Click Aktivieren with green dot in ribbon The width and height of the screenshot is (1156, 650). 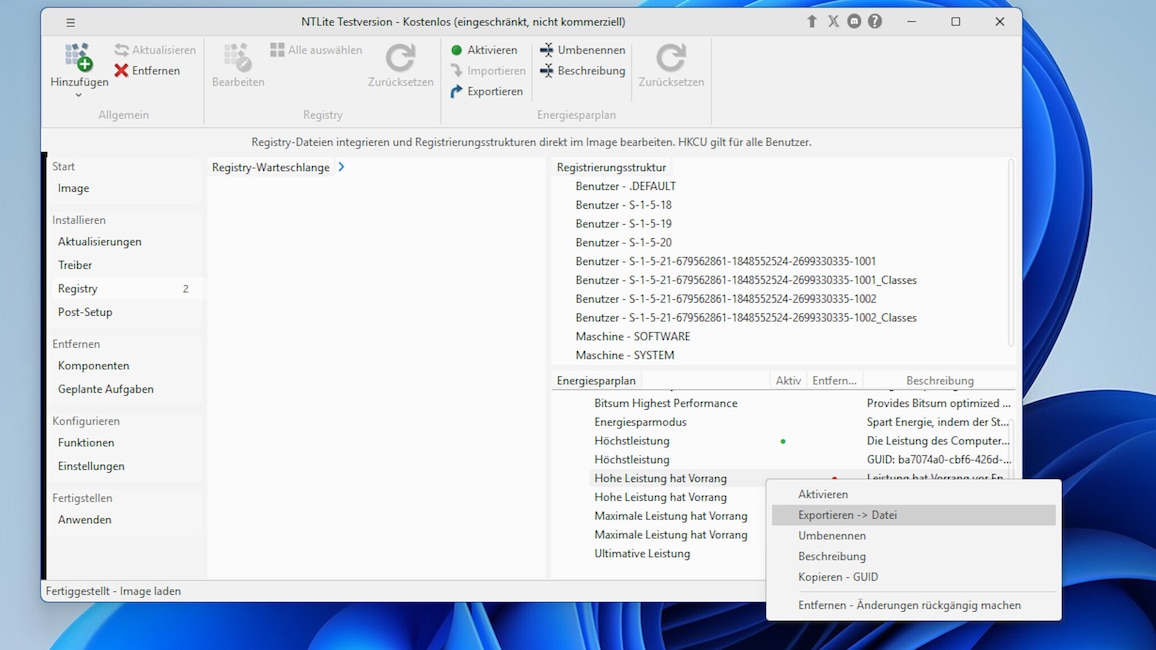click(x=484, y=50)
